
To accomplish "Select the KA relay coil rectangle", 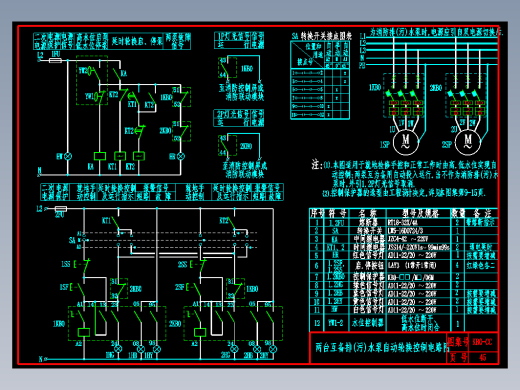I will [x=100, y=156].
